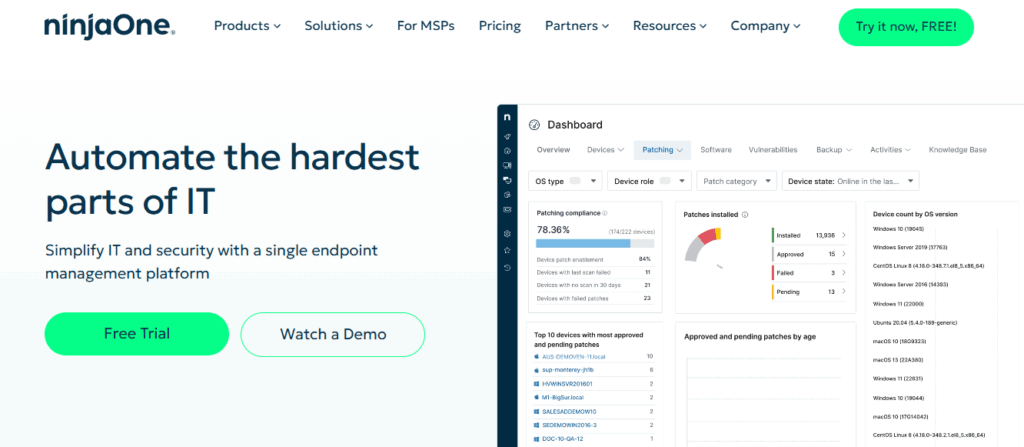Image resolution: width=1024 pixels, height=447 pixels.
Task: Expand the Device role filter
Action: [x=651, y=181]
